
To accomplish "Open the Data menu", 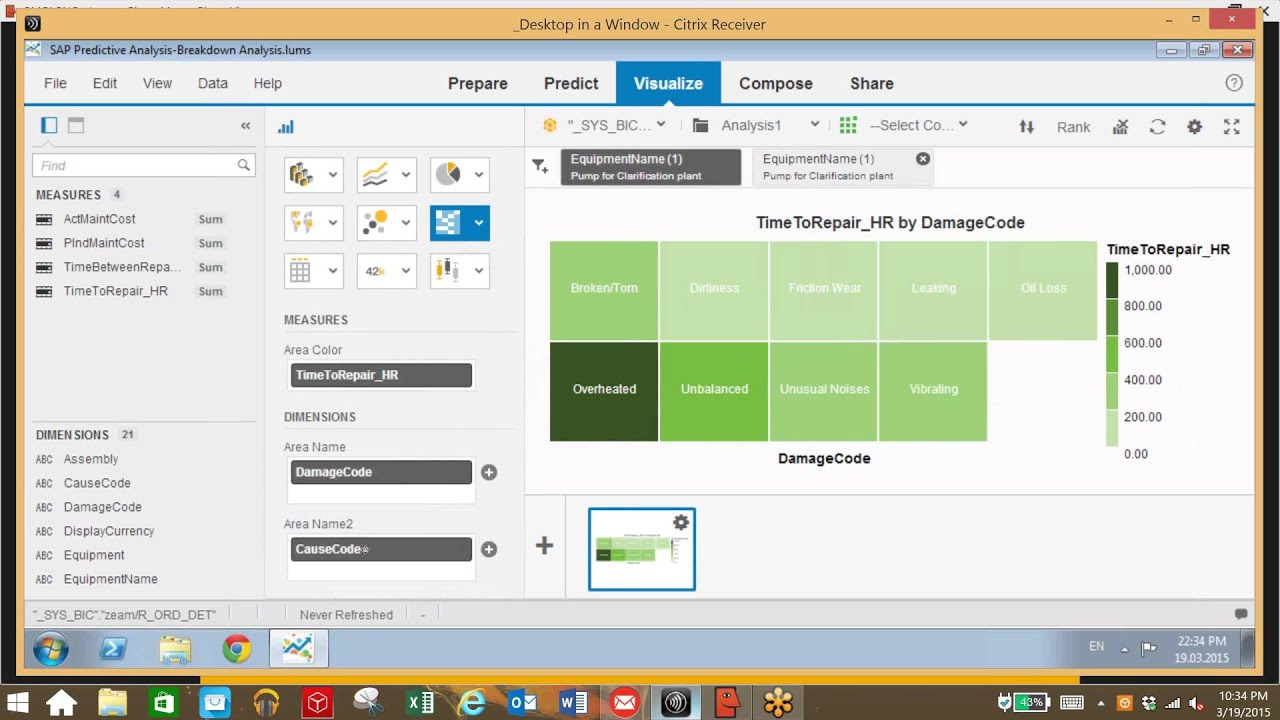I will (212, 84).
